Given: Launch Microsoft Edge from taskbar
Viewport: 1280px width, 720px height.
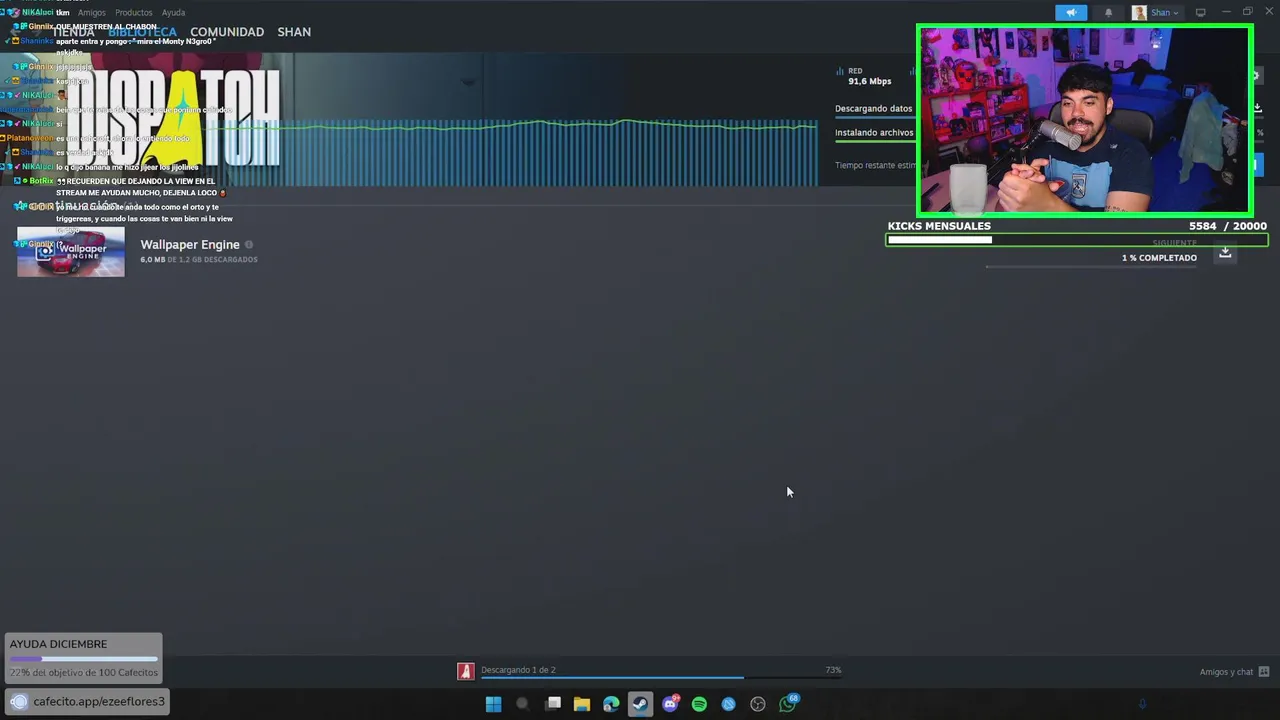Looking at the screenshot, I should click(x=611, y=704).
